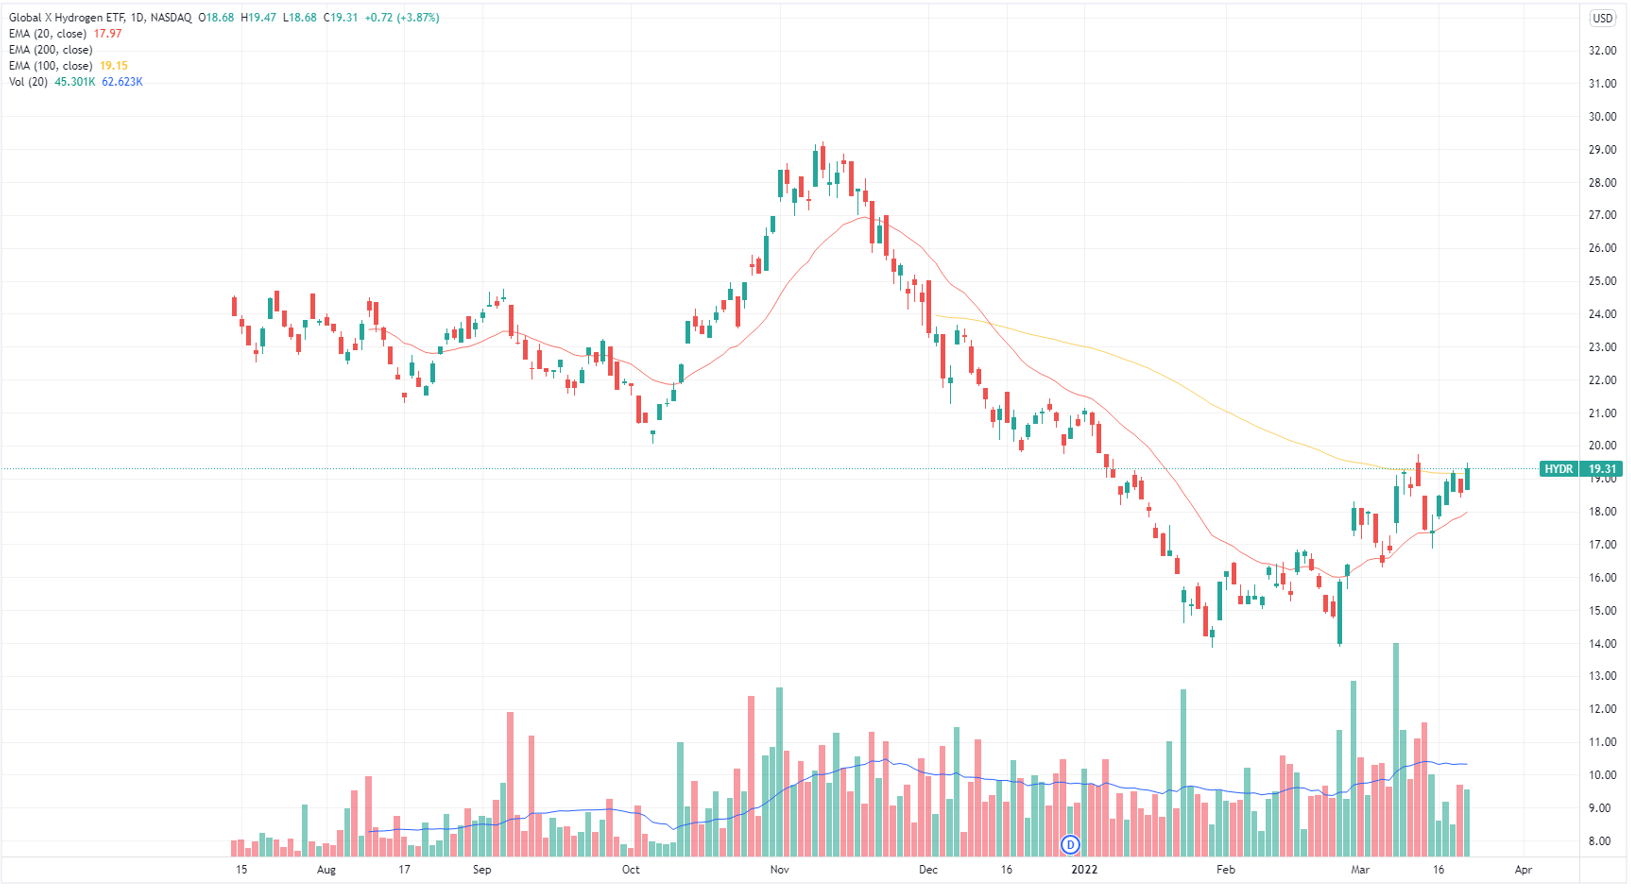The image size is (1631, 889).
Task: Click the dividend 'D' marker on the timeline
Action: click(x=1070, y=845)
